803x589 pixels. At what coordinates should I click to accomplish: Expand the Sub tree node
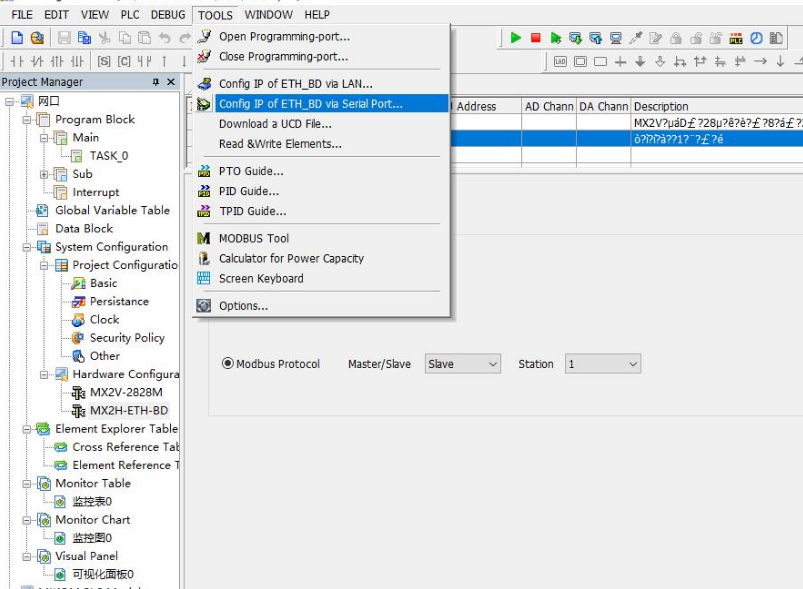(45, 174)
